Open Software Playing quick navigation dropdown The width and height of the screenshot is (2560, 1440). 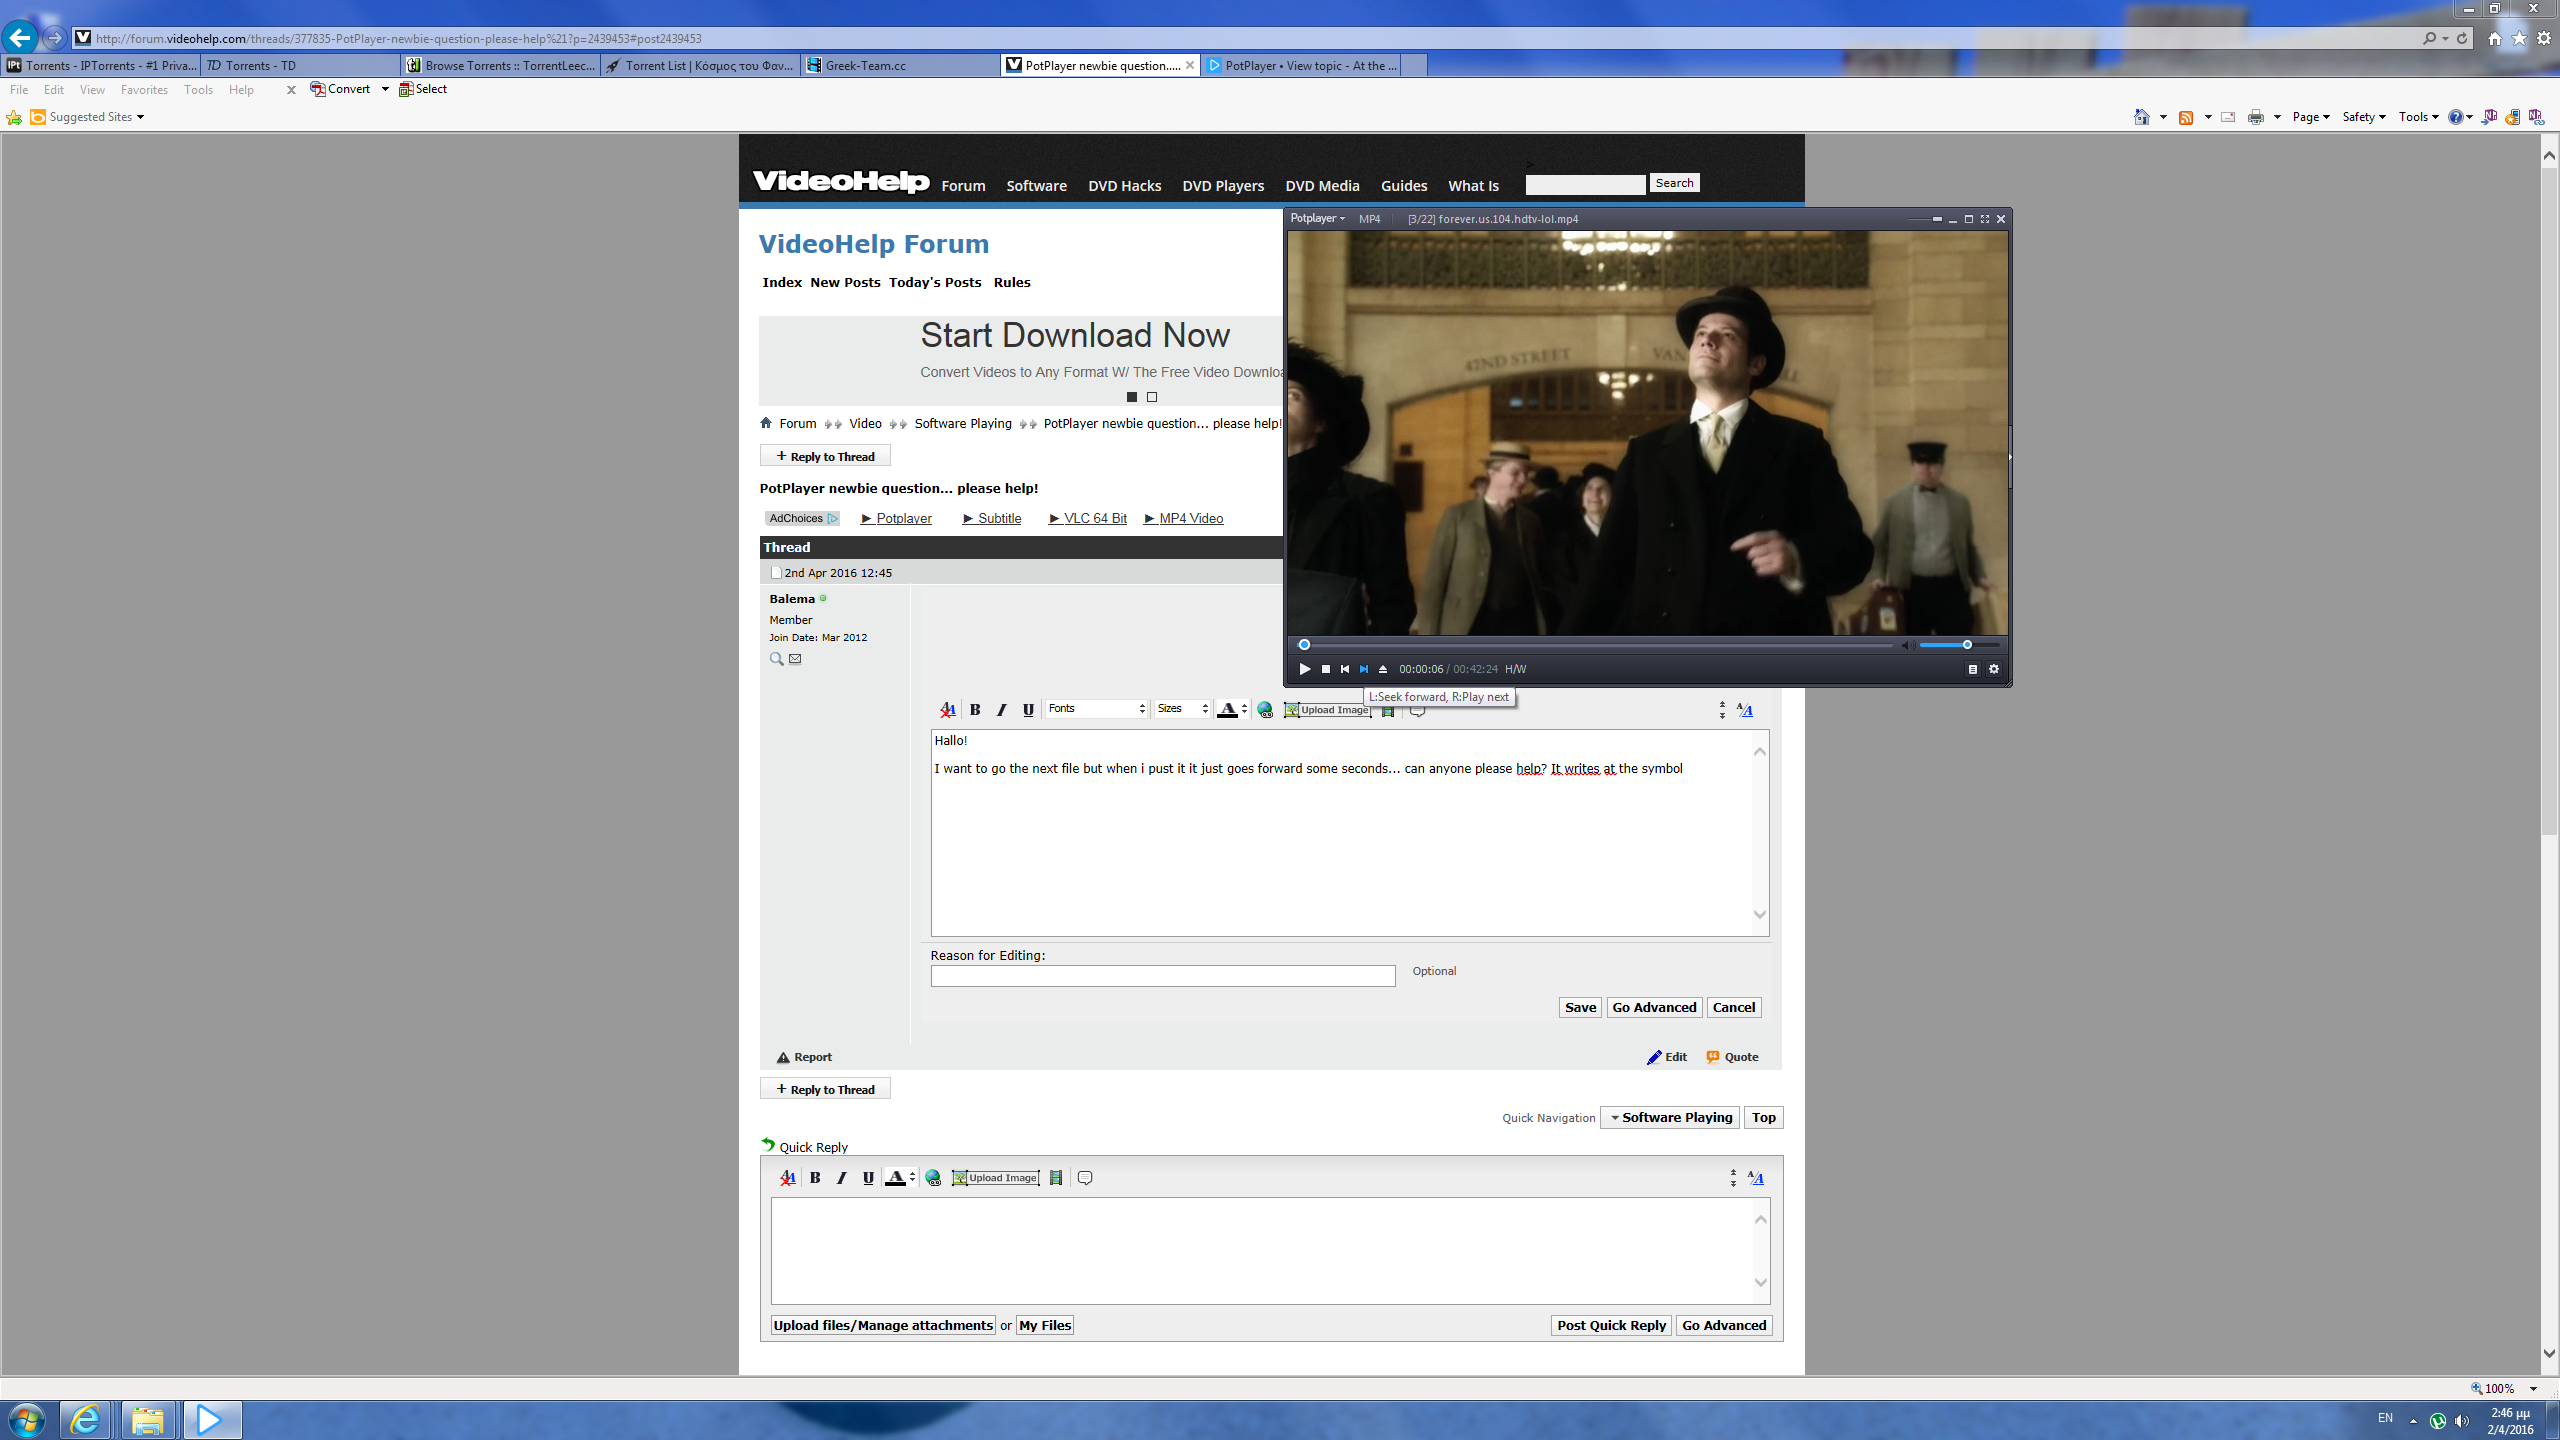click(x=1670, y=1117)
